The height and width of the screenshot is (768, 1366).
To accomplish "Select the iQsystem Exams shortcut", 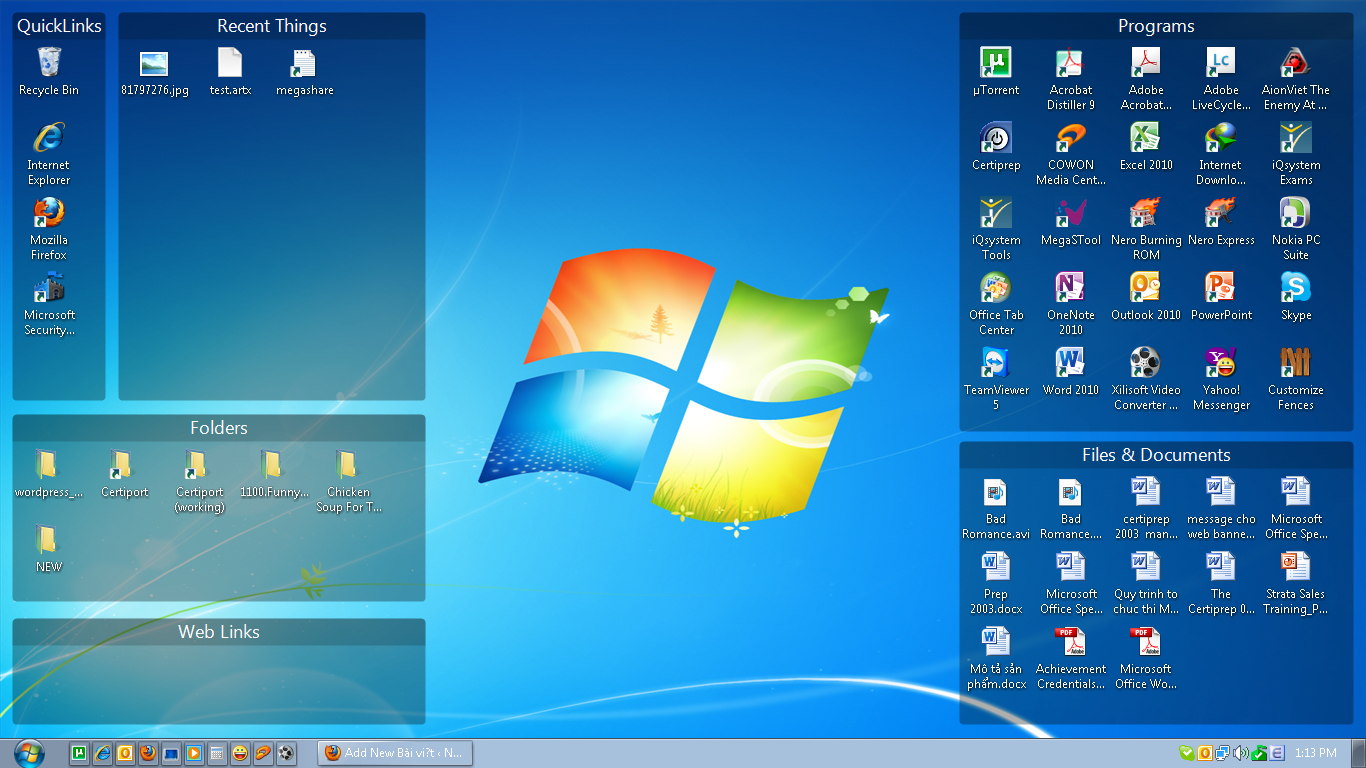I will point(1296,154).
